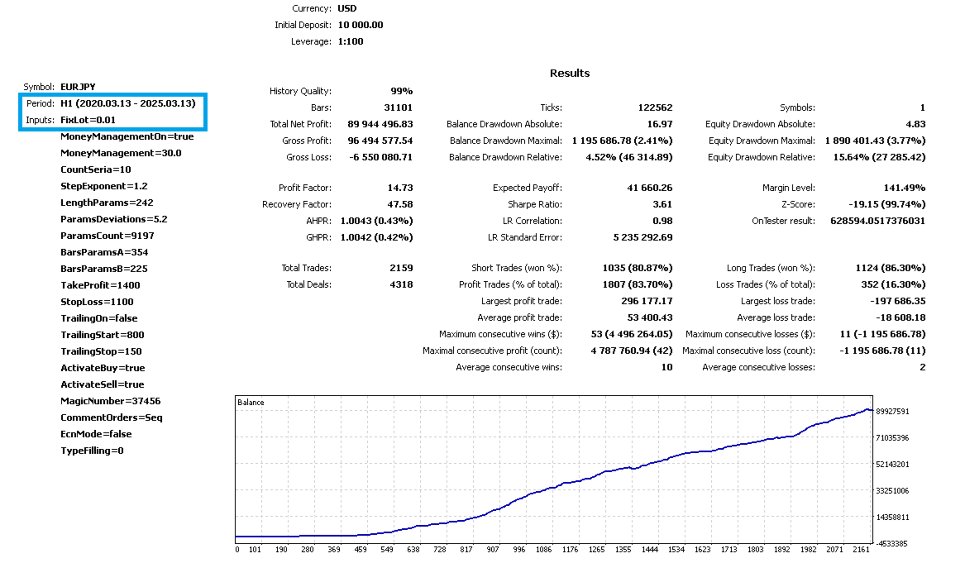Screen dimensions: 960x563
Task: Click LR Standard Error 5 235 292.69
Action: 642,237
